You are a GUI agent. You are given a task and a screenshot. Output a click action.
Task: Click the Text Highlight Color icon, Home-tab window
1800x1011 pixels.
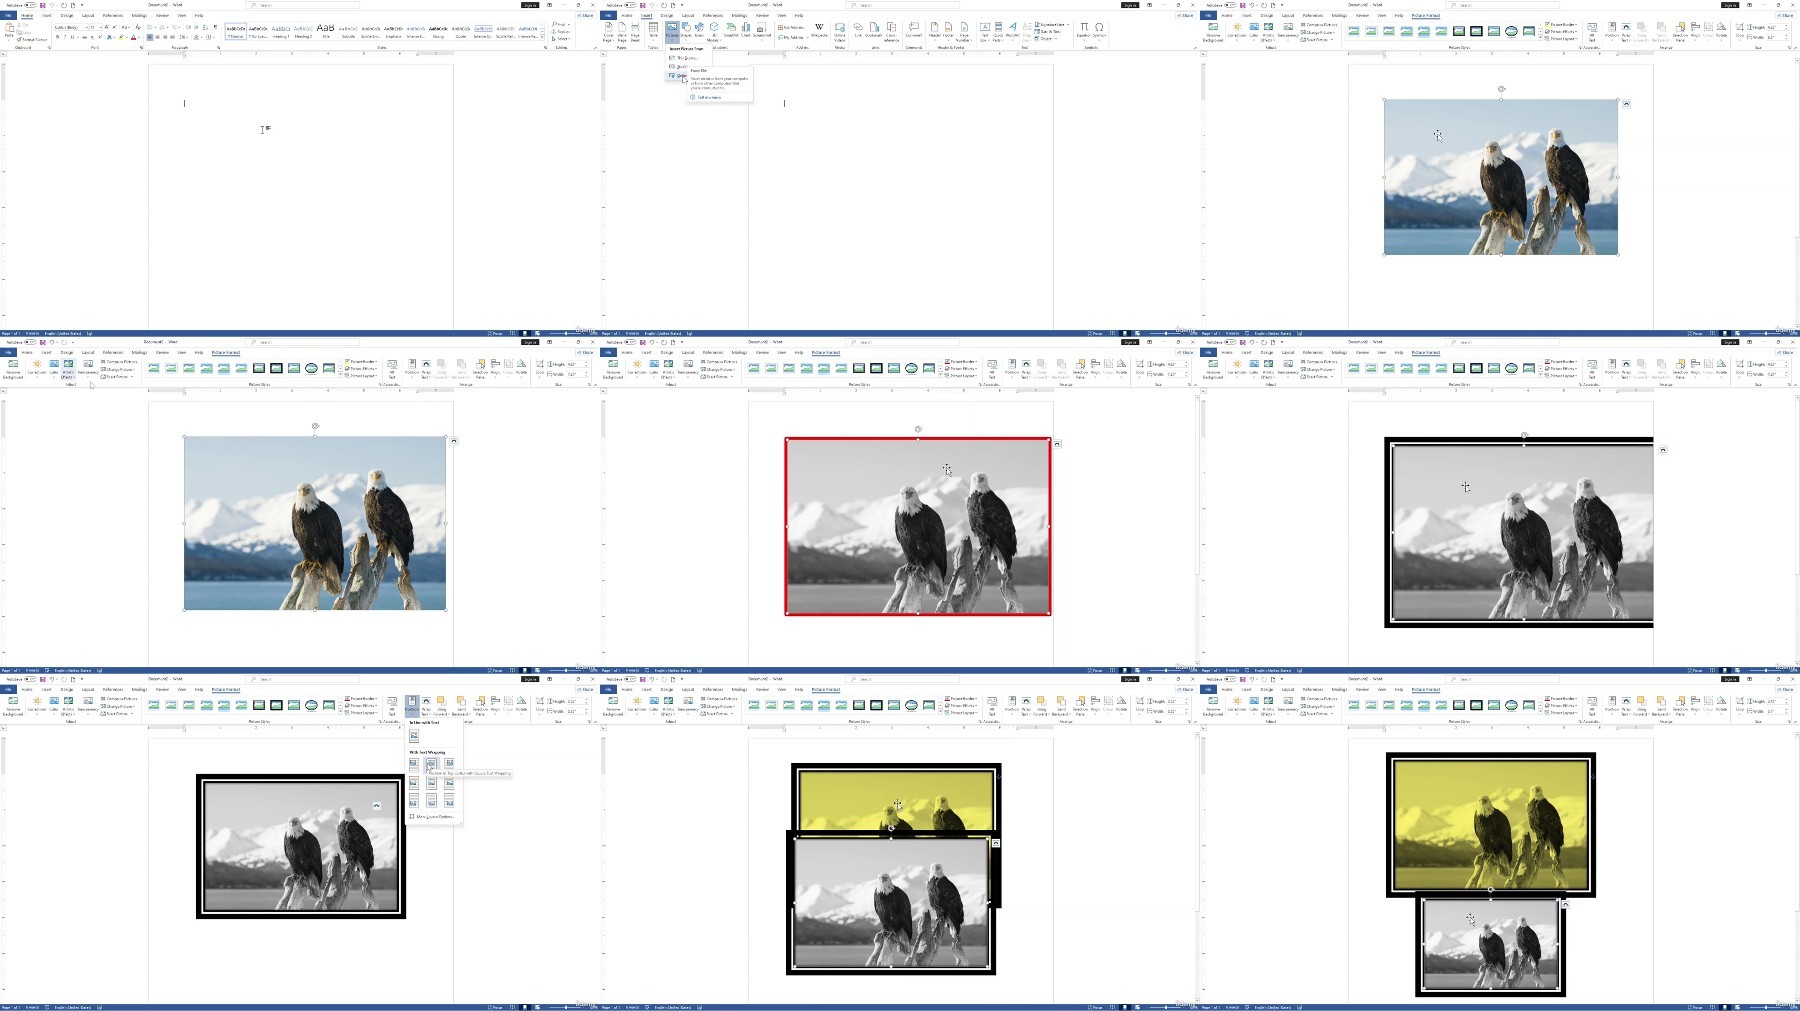click(x=121, y=37)
